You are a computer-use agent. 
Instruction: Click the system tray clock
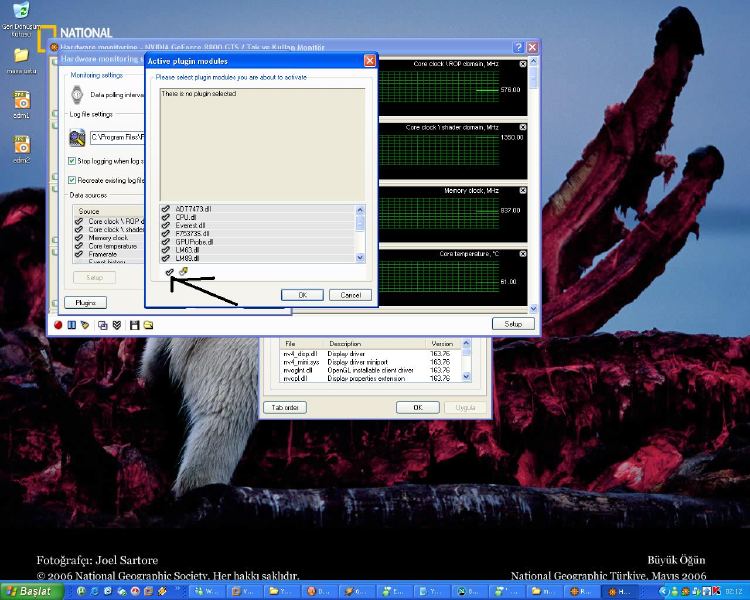pyautogui.click(x=734, y=592)
